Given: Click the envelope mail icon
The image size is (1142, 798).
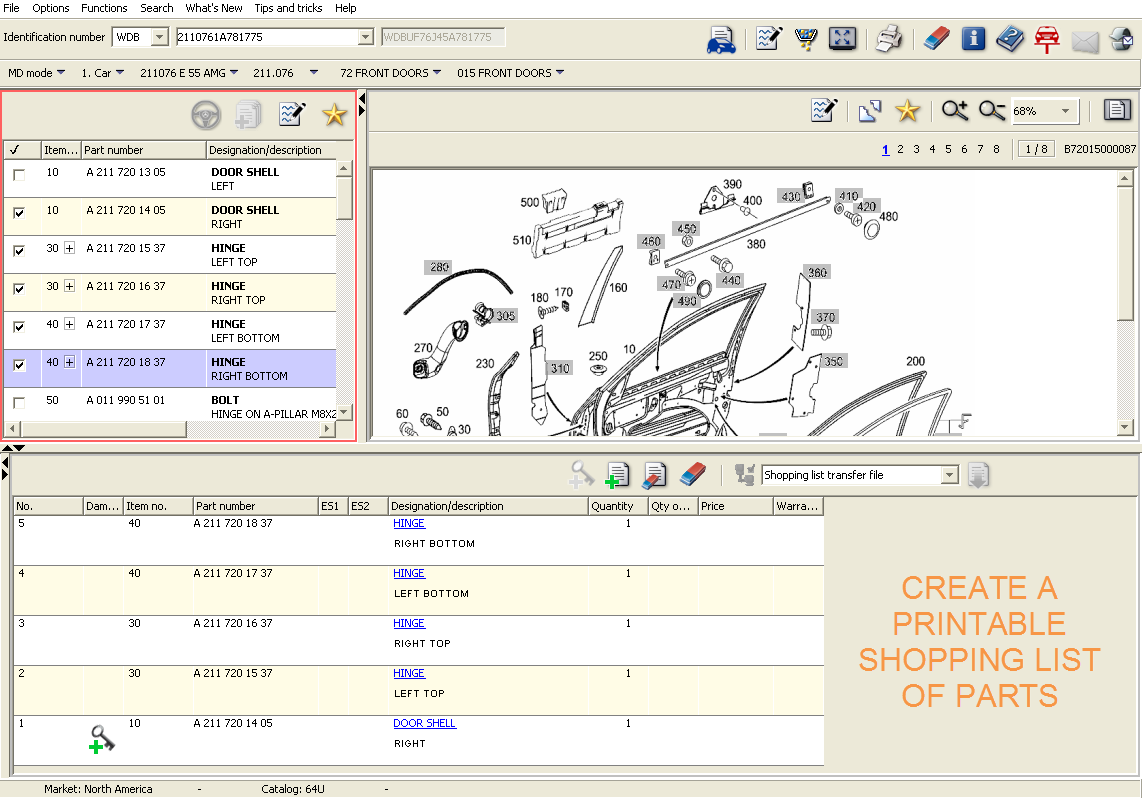Looking at the screenshot, I should (x=1084, y=41).
